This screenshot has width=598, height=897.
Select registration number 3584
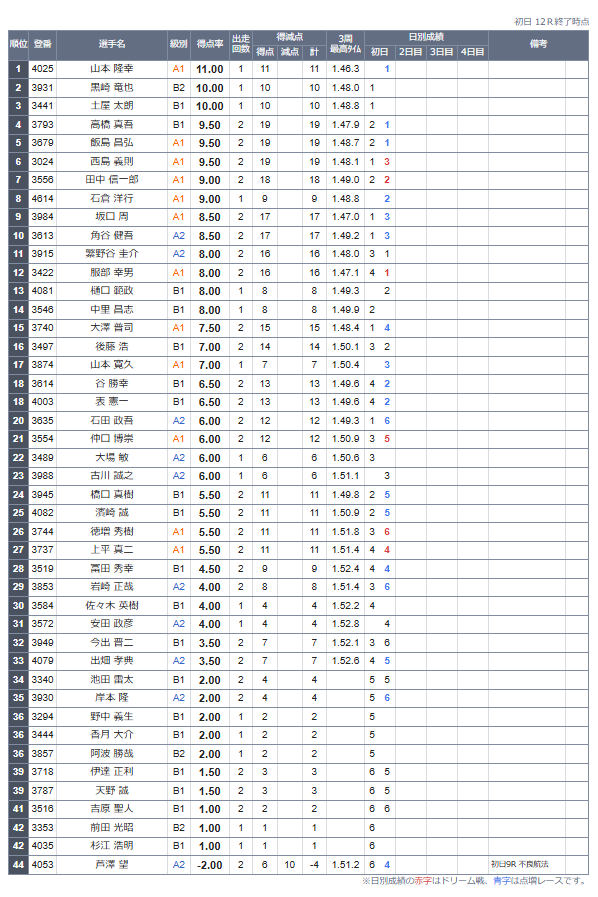tap(42, 605)
